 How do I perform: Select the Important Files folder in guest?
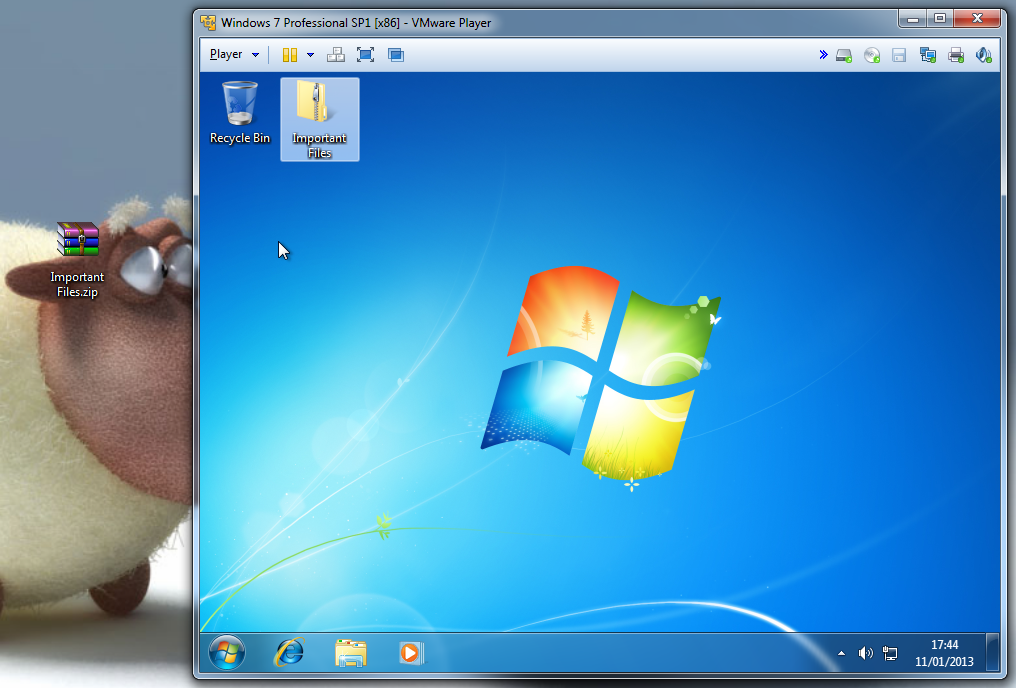point(319,118)
